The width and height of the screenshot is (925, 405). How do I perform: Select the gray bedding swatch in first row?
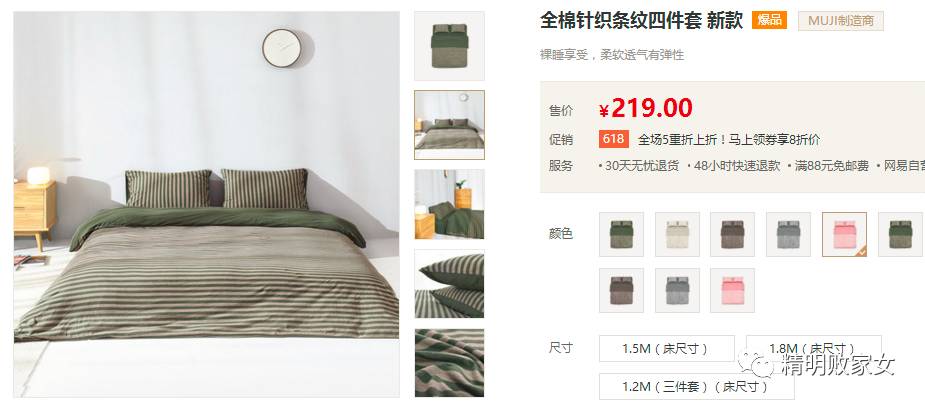pos(788,234)
